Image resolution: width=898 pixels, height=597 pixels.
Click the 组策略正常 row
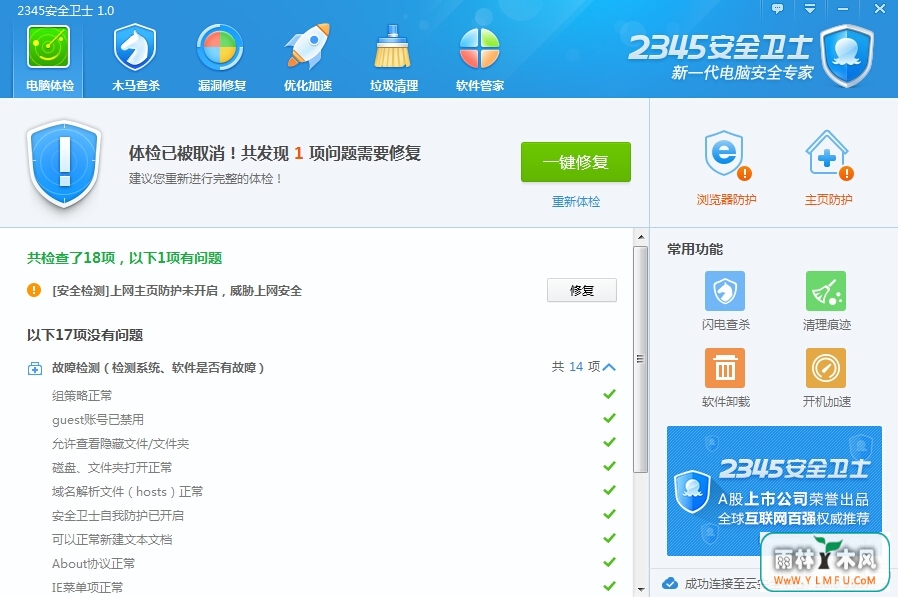[334, 395]
